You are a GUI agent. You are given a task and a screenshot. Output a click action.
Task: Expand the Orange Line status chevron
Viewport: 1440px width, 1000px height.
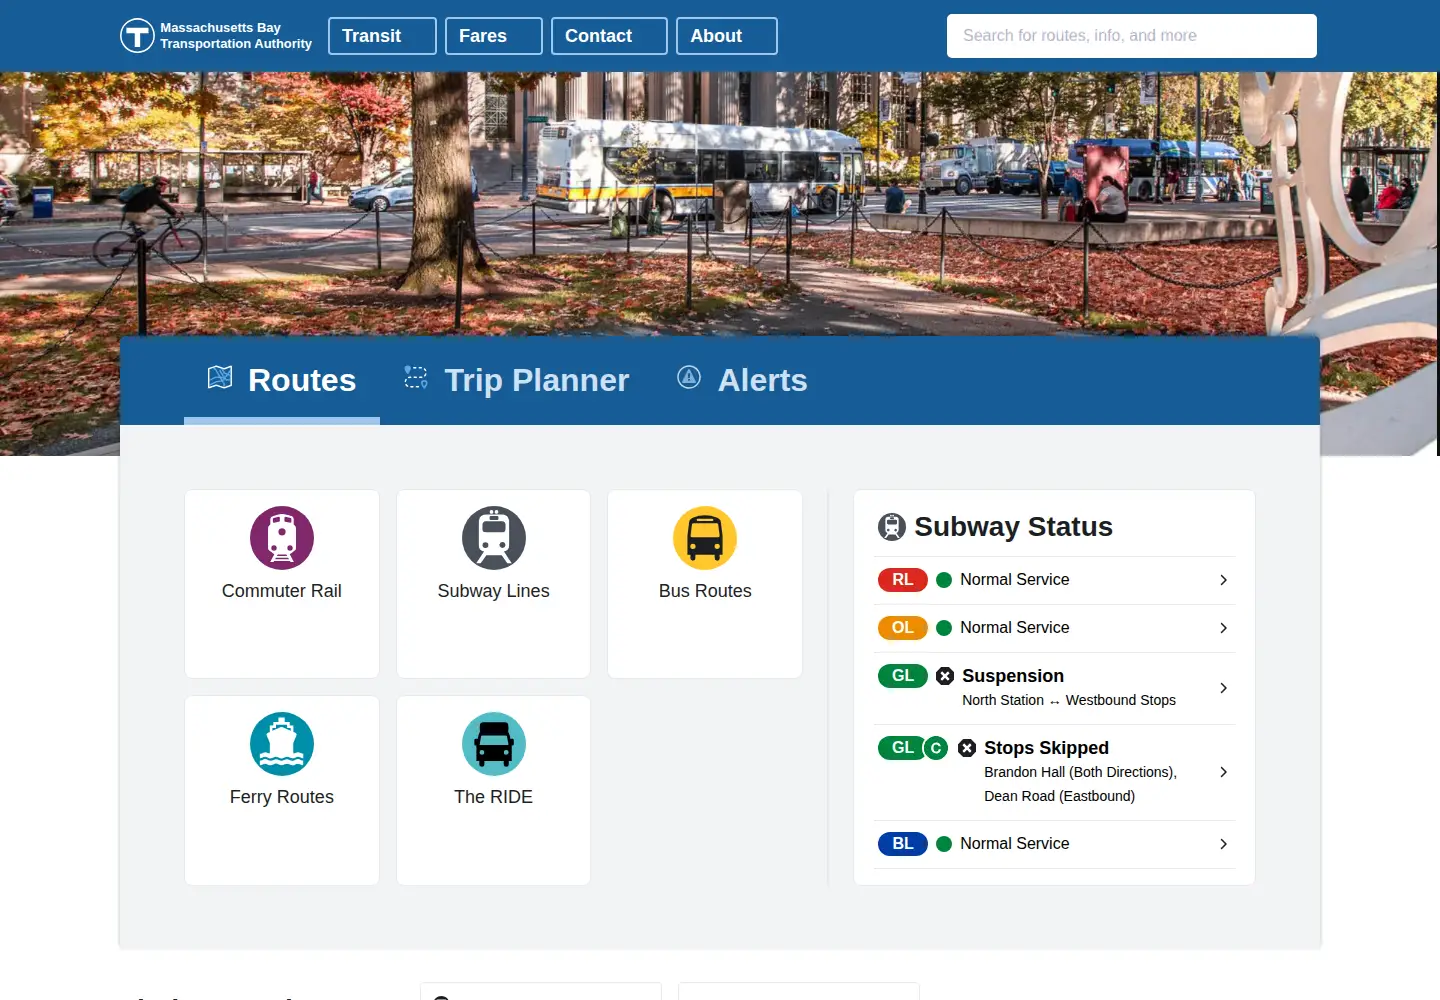[x=1223, y=628]
